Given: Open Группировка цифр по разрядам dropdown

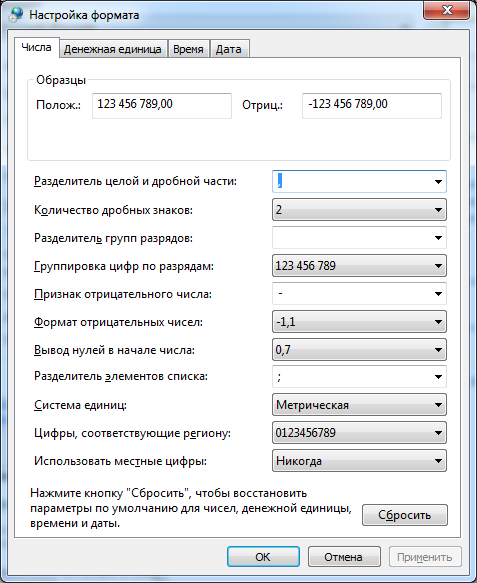Looking at the screenshot, I should point(360,265).
